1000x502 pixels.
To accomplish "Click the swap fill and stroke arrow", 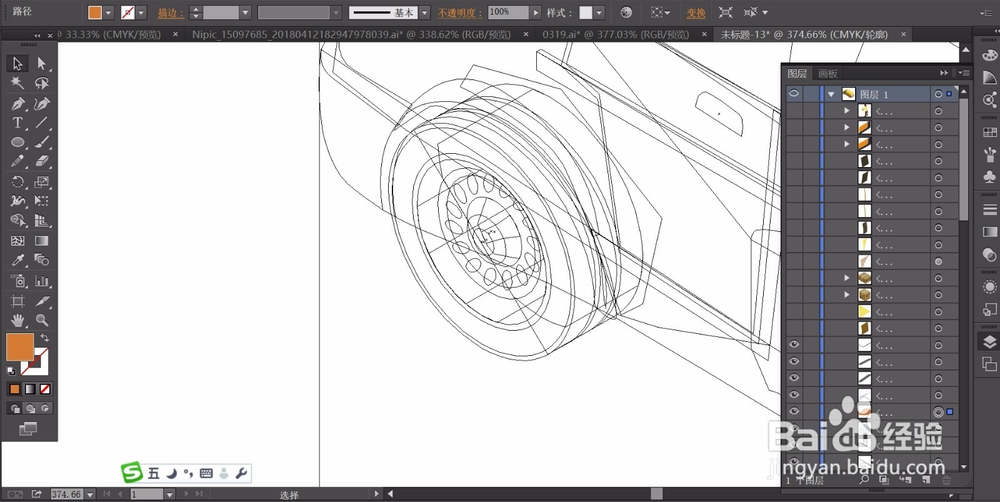I will (45, 337).
